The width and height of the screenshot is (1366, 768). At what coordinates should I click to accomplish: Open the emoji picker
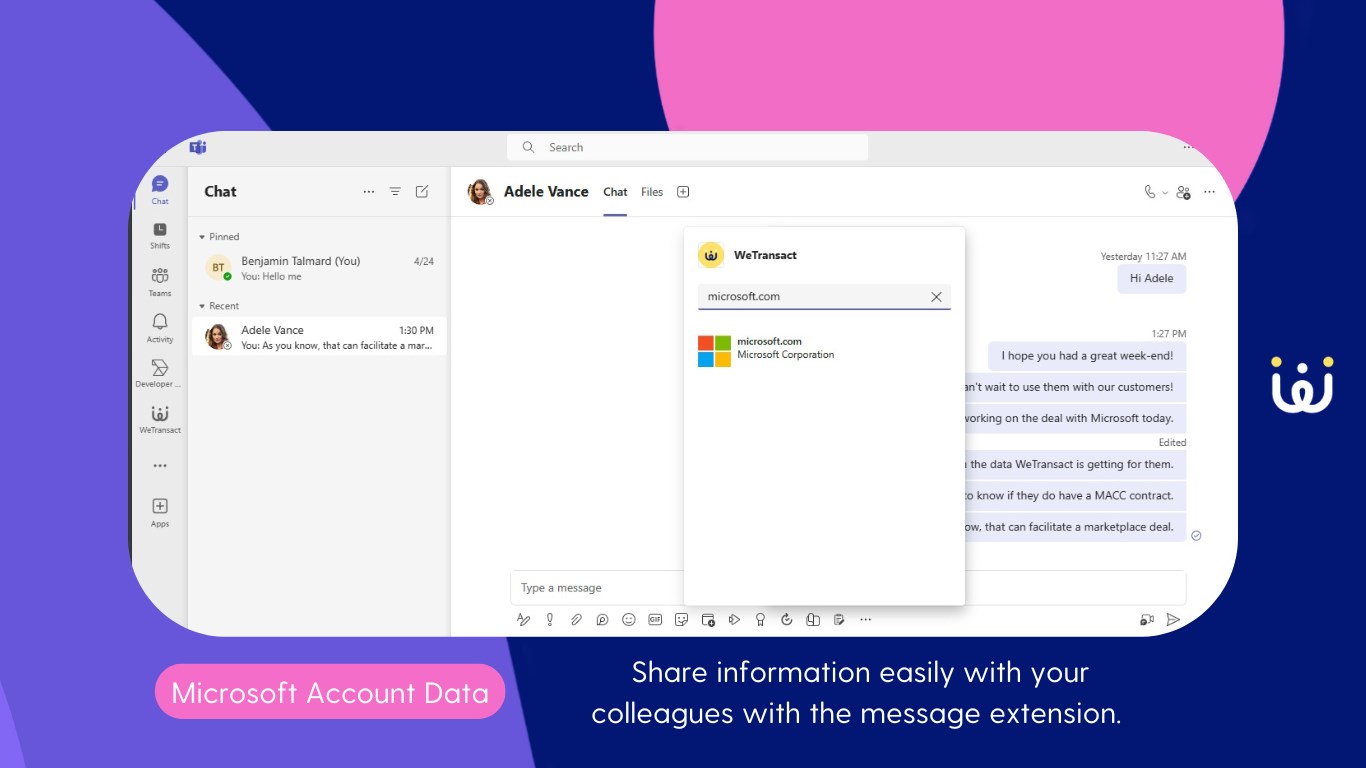(629, 620)
